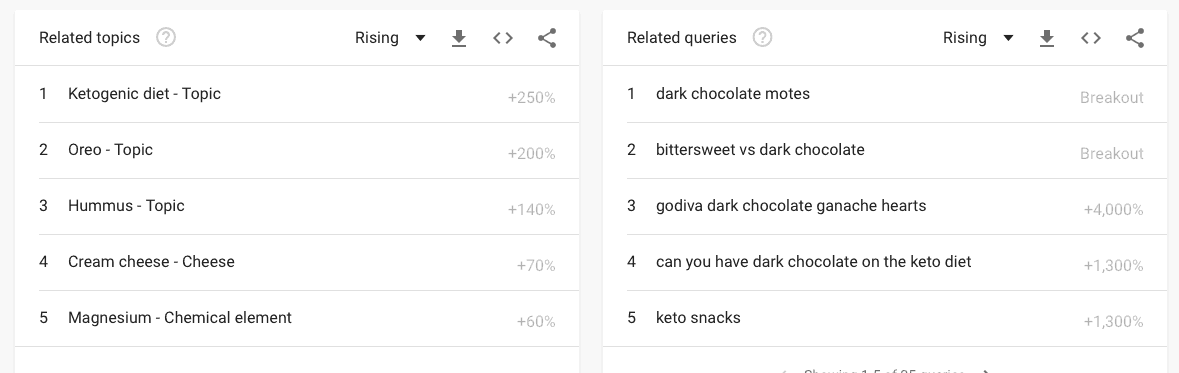Screen dimensions: 1179x373
Task: Share the Related queries card
Action: (1135, 38)
